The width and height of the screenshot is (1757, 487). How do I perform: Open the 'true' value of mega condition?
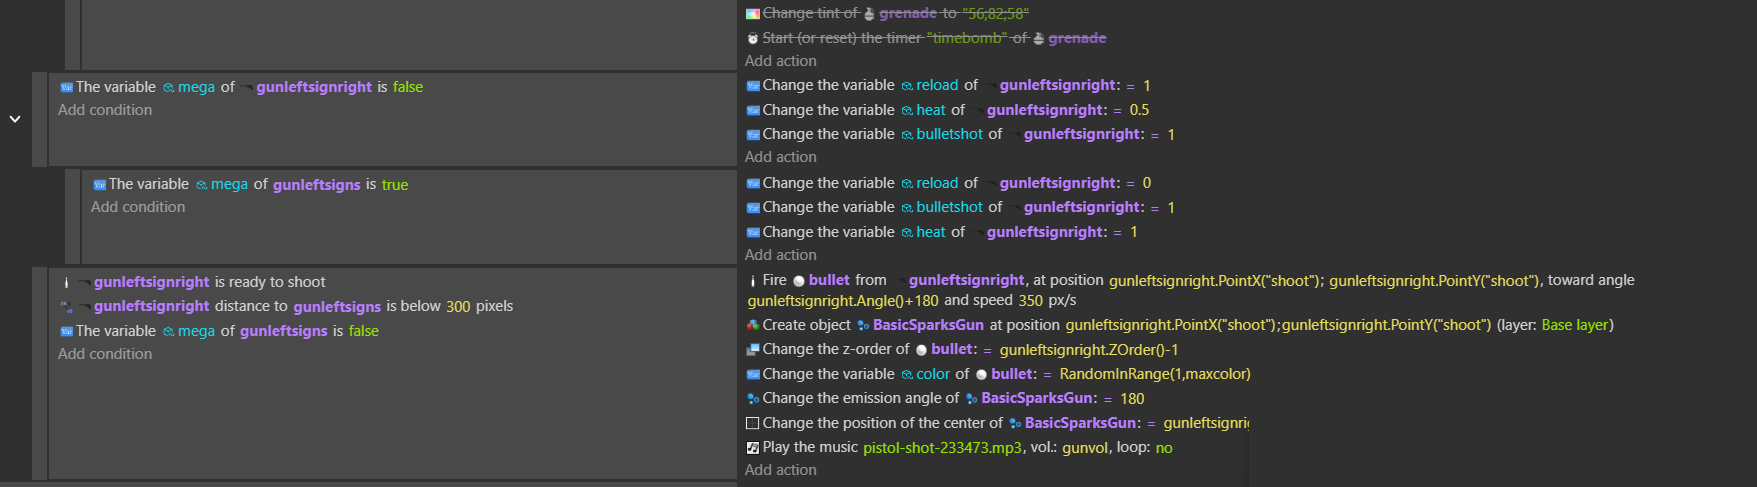(x=395, y=185)
